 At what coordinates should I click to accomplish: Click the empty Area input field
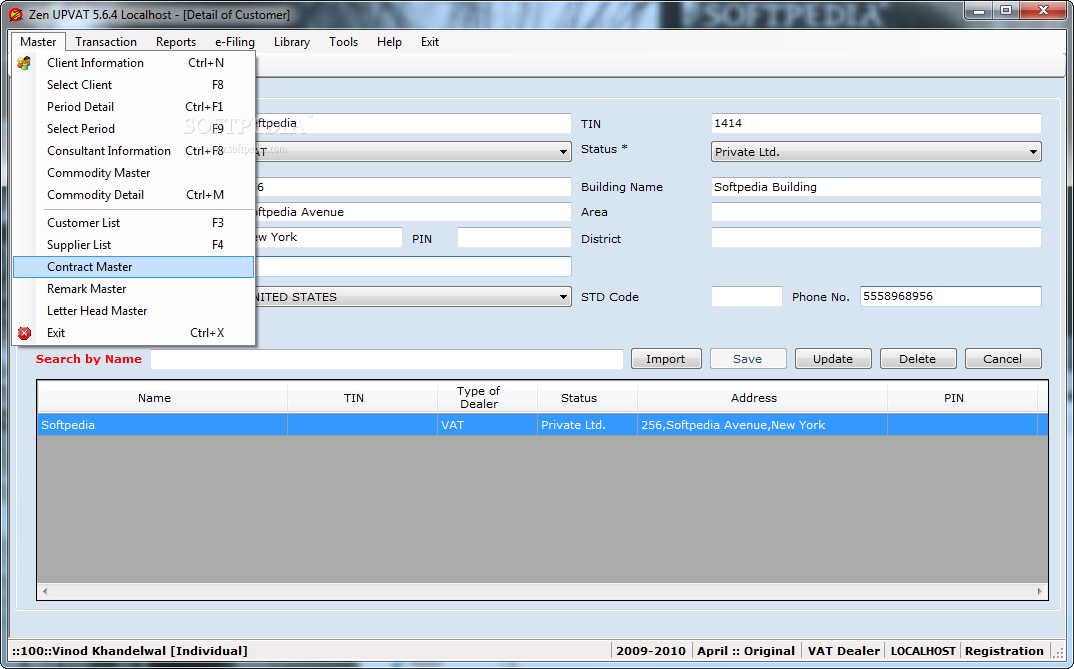tap(876, 212)
